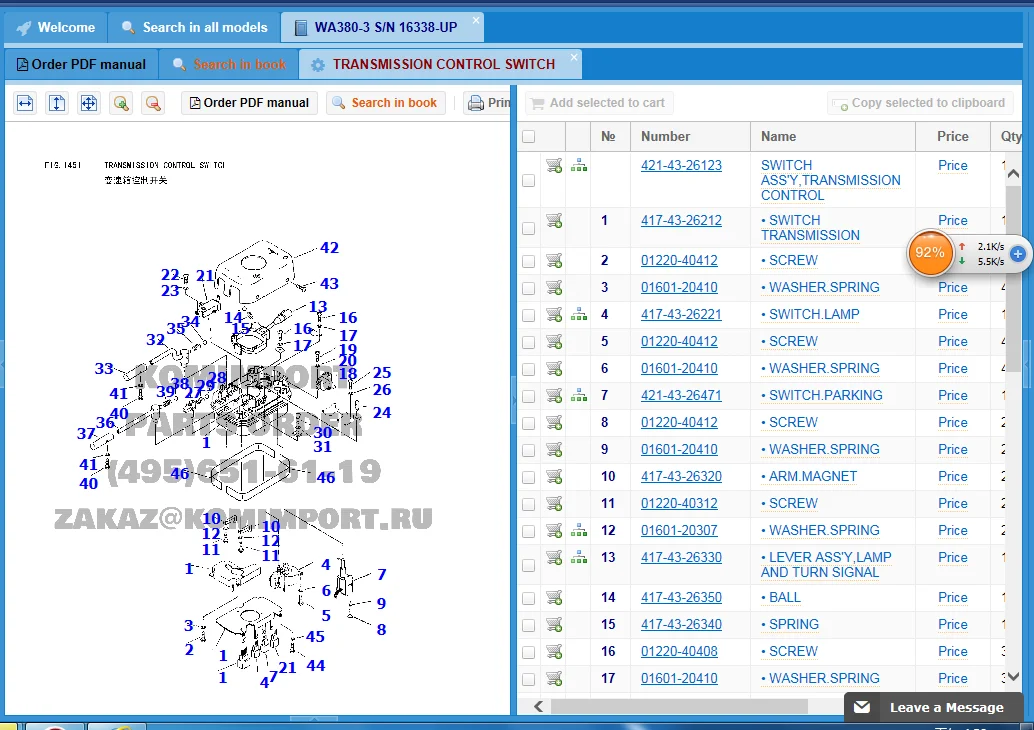Viewport: 1034px width, 730px height.
Task: Open structure tree for item 12
Action: tap(579, 530)
